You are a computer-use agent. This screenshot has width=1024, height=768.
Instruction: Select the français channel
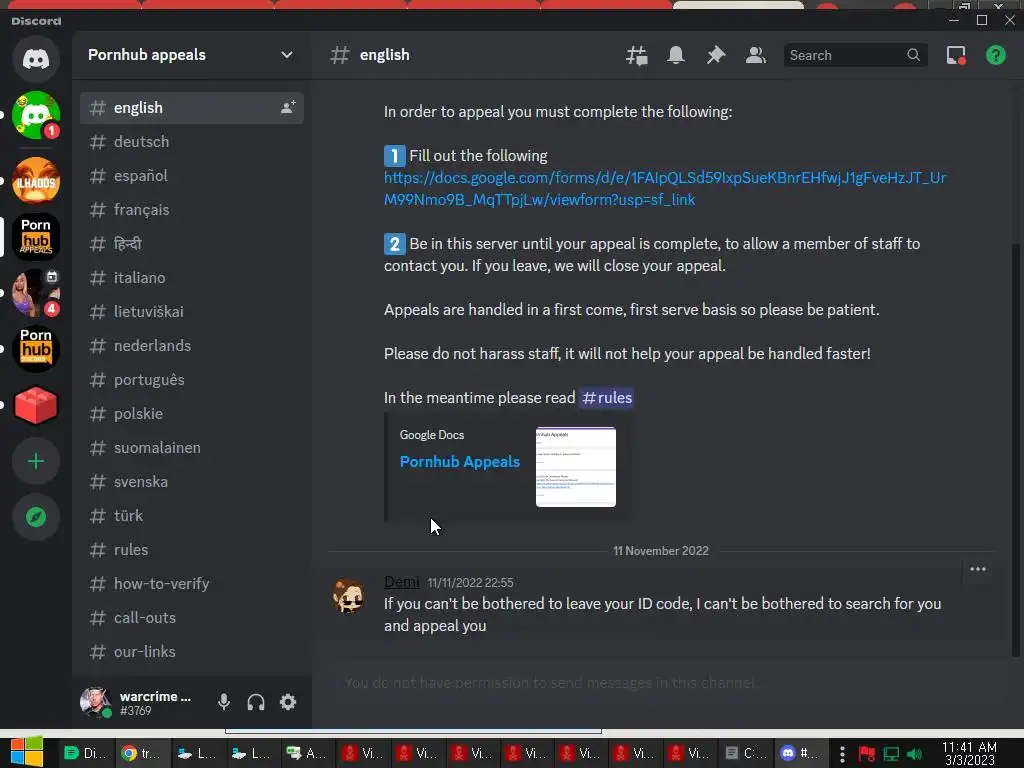point(191,210)
